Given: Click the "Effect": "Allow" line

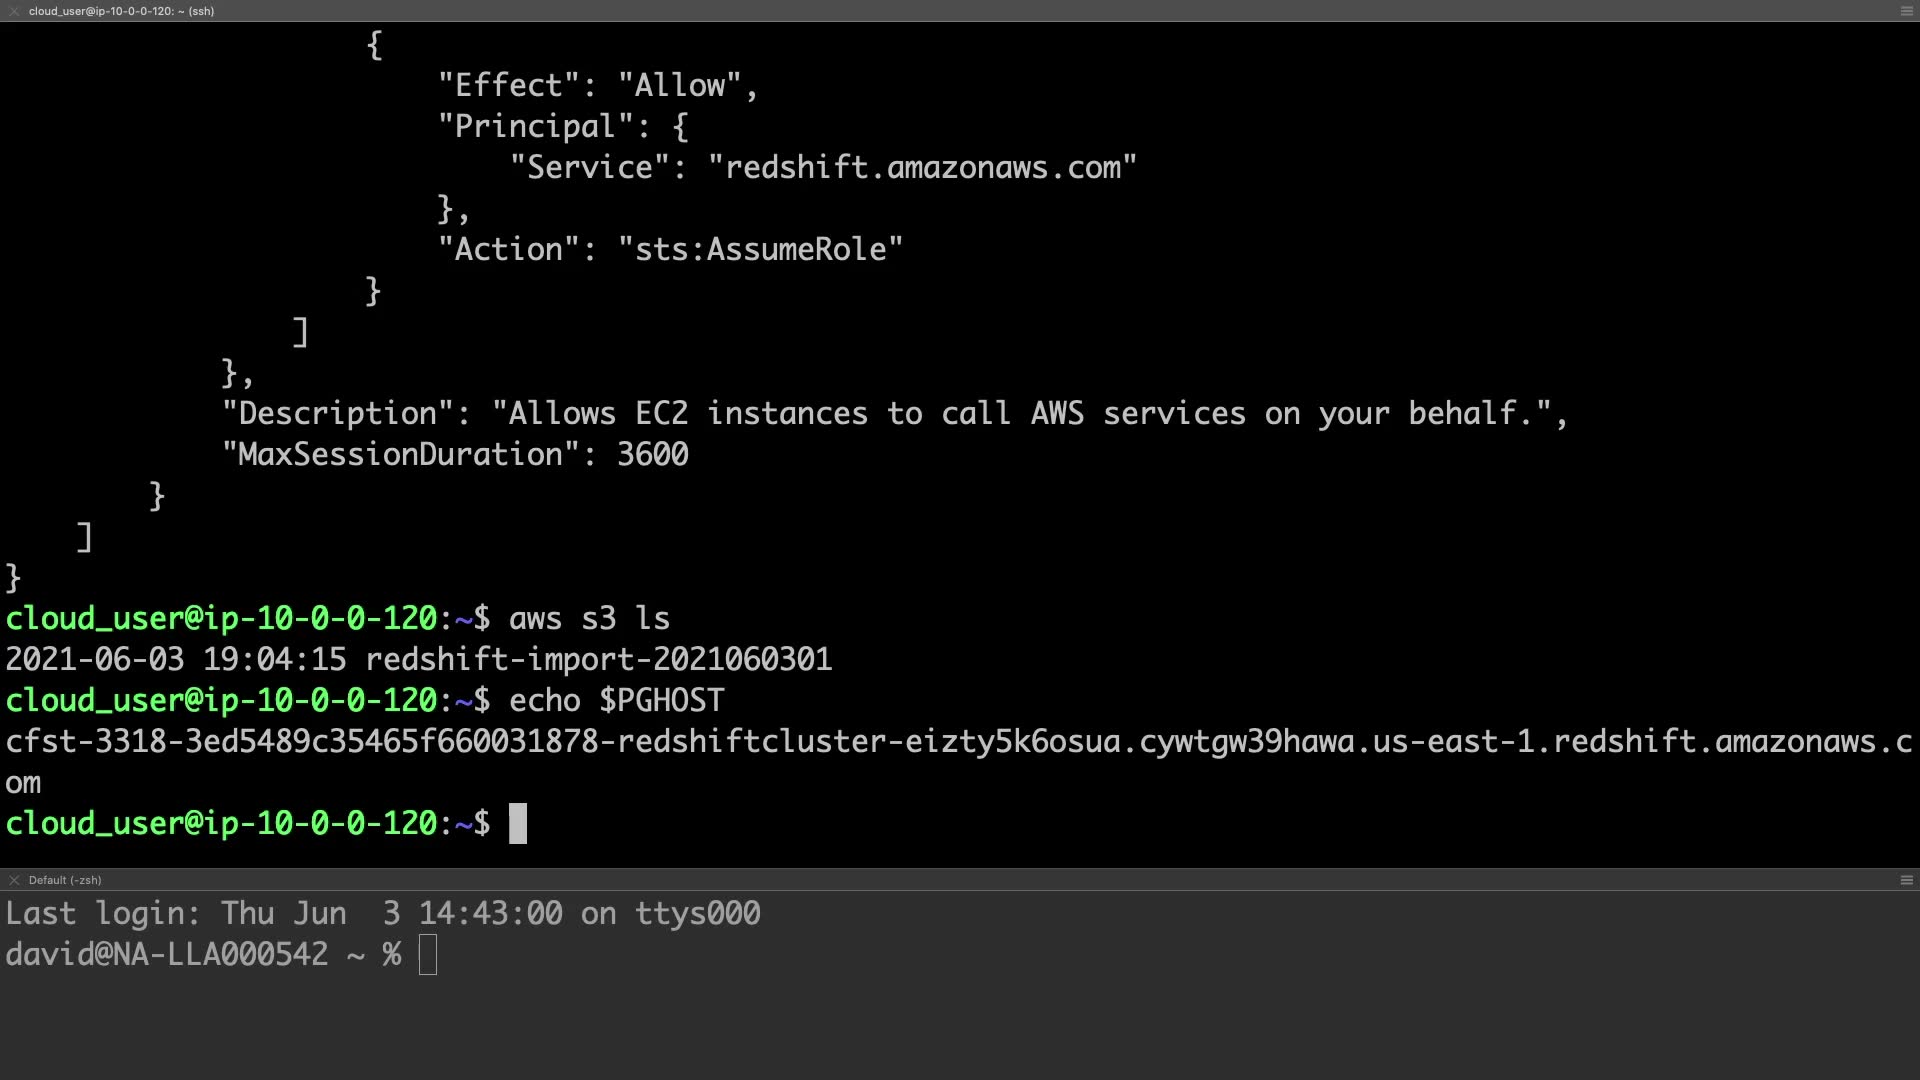Looking at the screenshot, I should (x=598, y=86).
